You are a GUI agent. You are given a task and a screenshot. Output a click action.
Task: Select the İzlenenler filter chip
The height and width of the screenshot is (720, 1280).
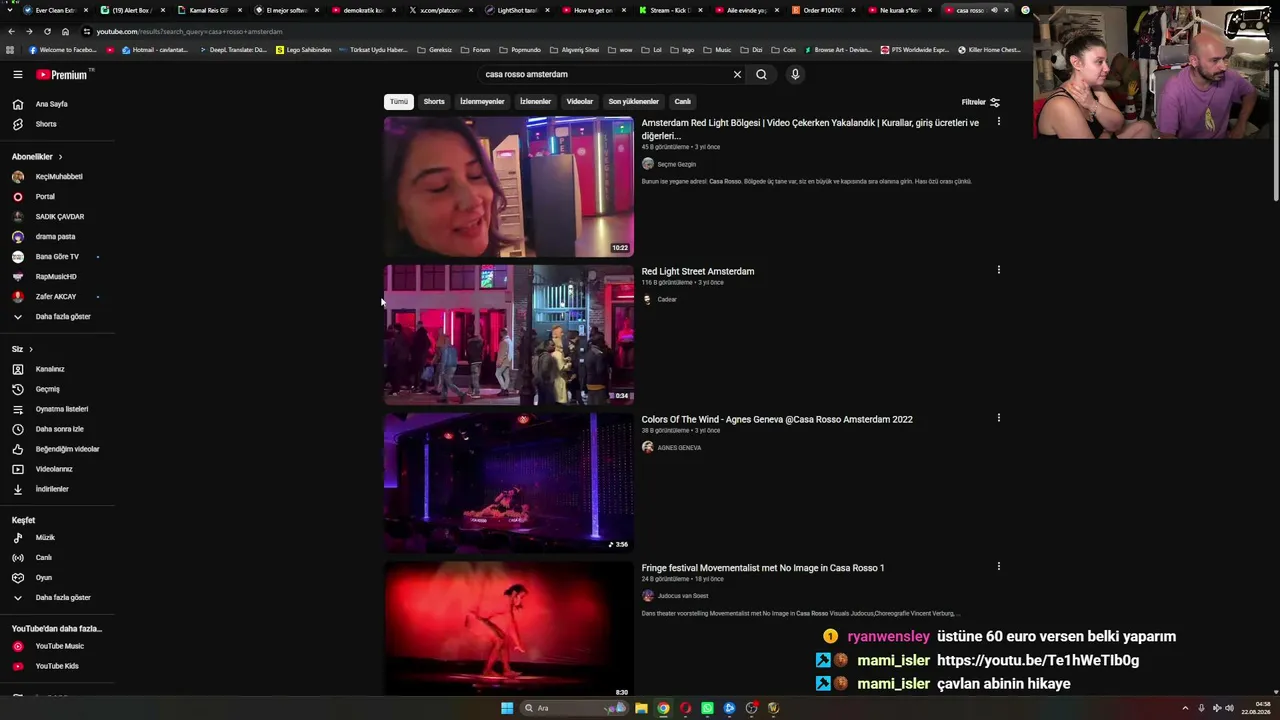click(535, 102)
